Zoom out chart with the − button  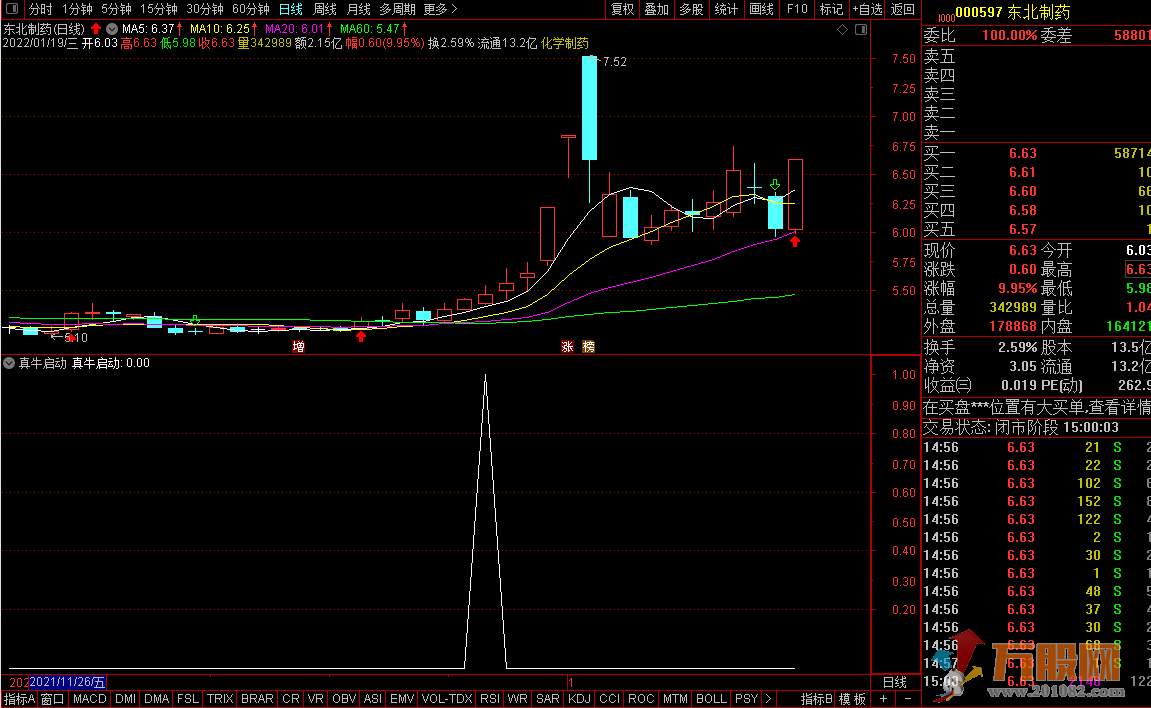908,699
